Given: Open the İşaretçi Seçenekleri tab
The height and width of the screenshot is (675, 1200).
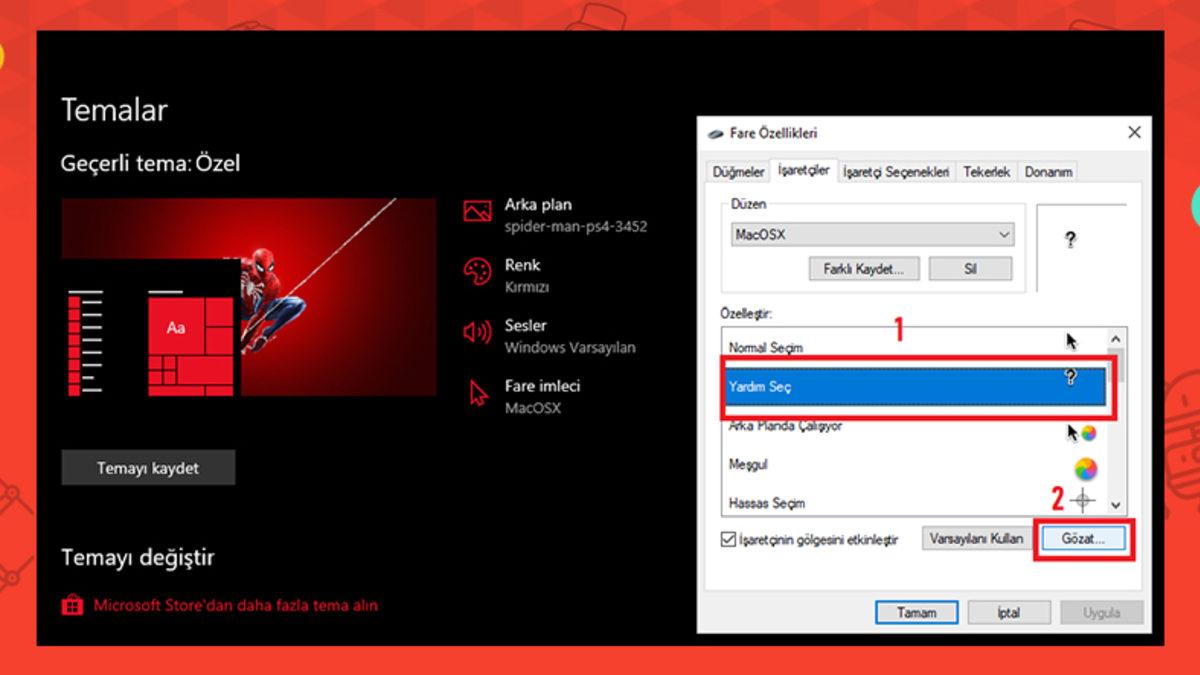Looking at the screenshot, I should pos(896,171).
